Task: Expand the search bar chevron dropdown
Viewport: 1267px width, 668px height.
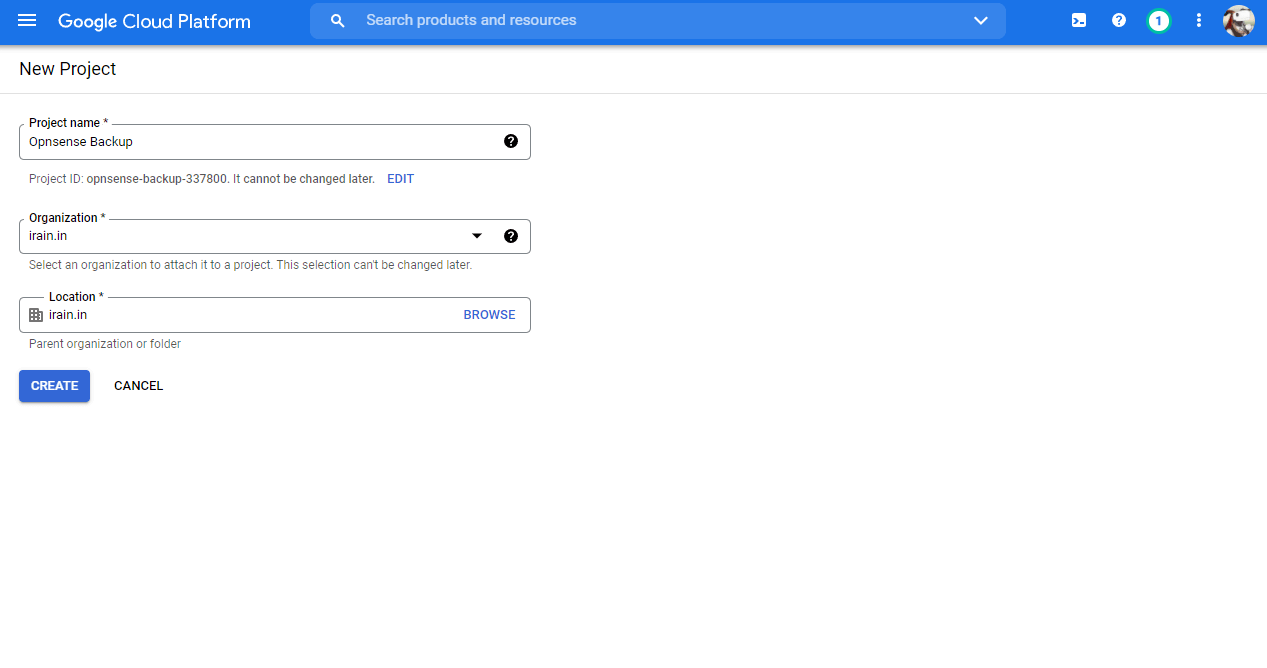Action: [980, 21]
